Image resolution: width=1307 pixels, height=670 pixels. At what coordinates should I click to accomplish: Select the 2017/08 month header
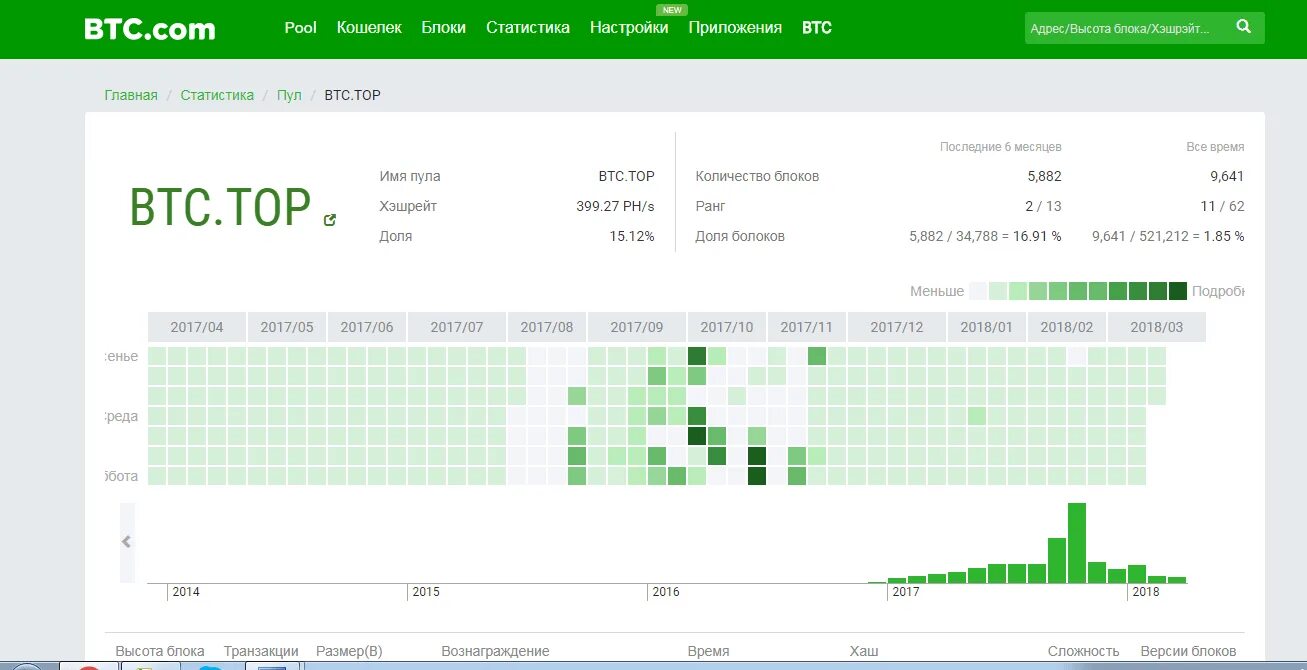tap(547, 327)
